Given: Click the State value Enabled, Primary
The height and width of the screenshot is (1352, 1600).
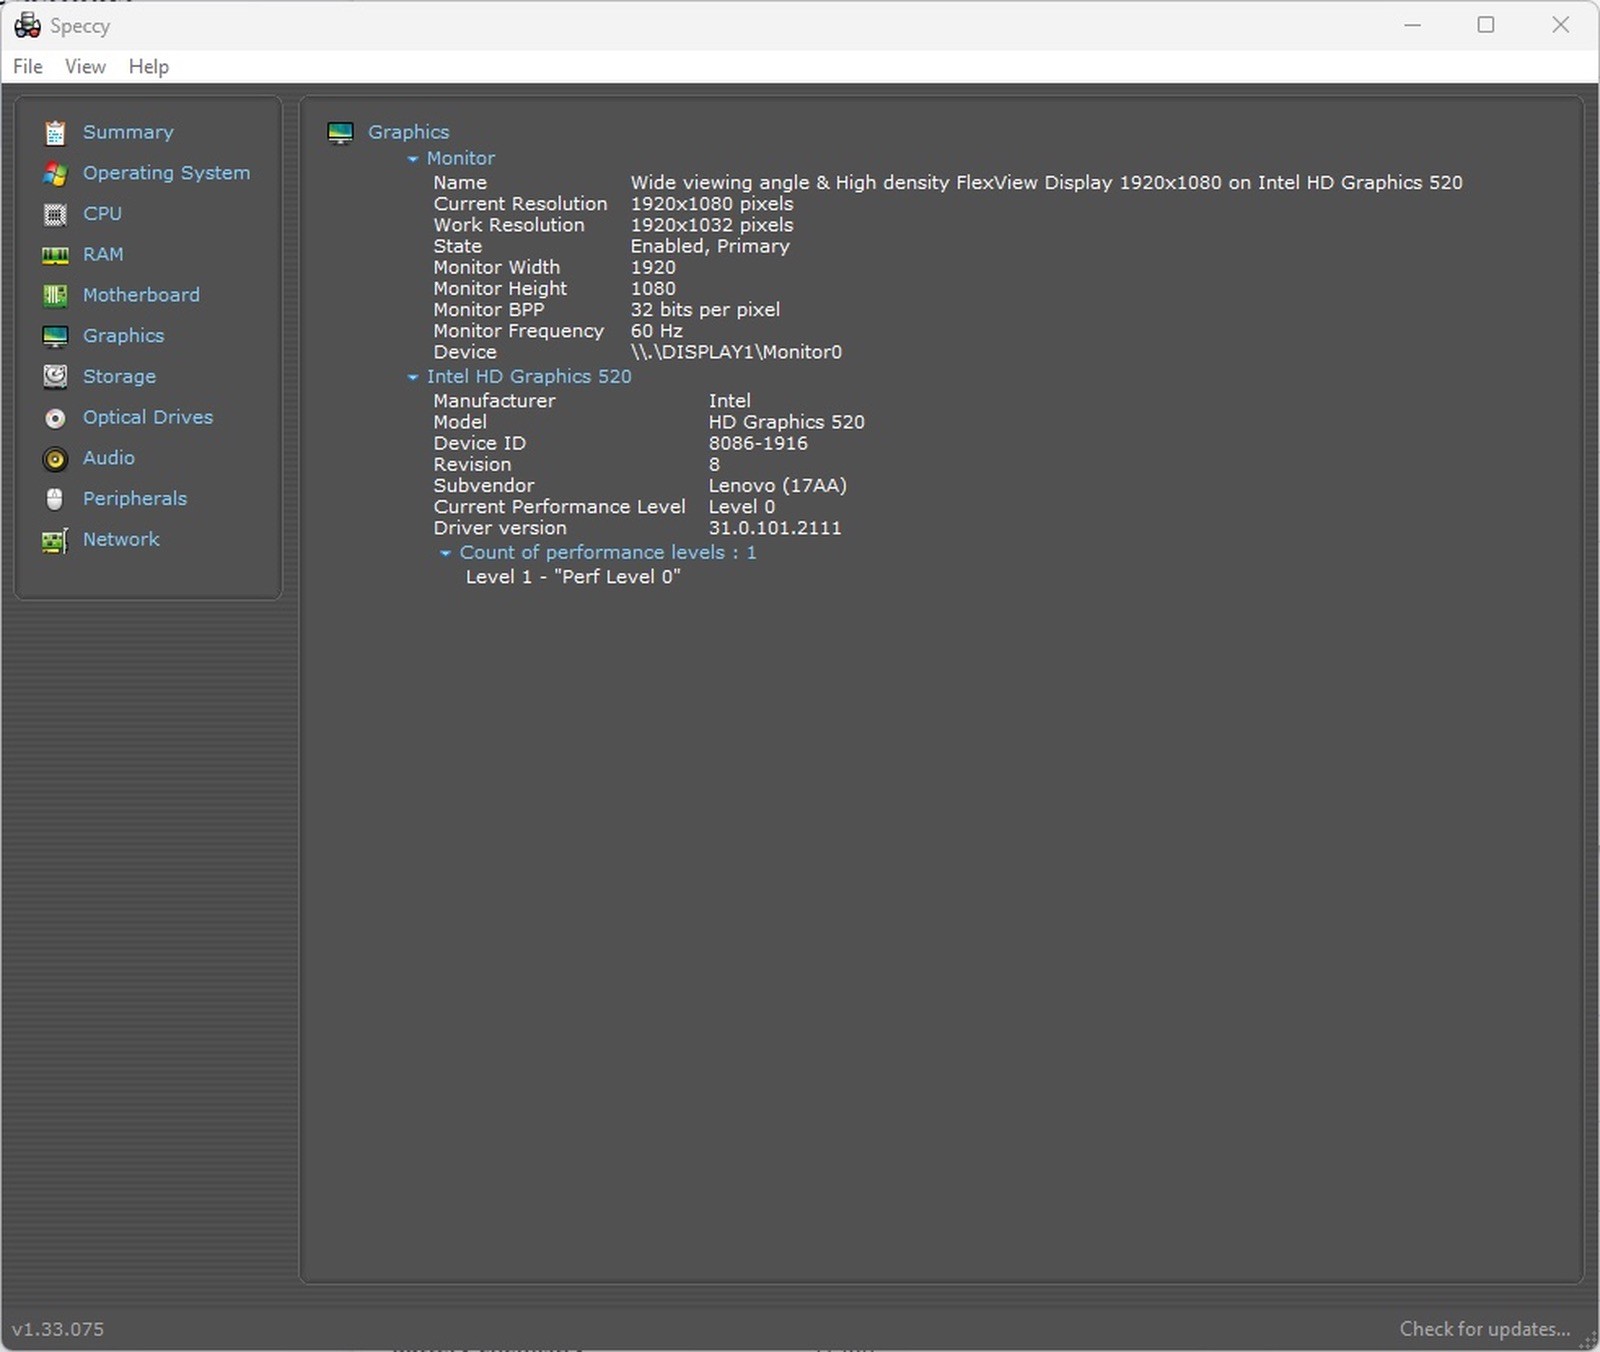Looking at the screenshot, I should tap(710, 246).
